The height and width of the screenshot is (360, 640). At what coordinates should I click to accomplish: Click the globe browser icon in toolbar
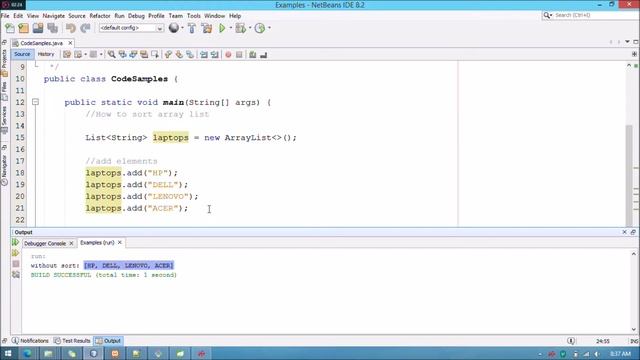point(174,28)
